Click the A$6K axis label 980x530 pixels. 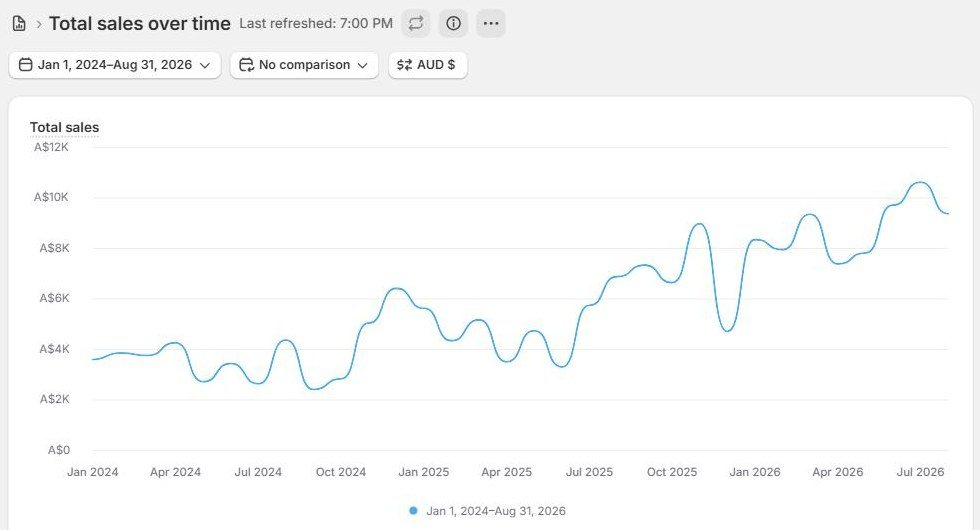point(54,298)
